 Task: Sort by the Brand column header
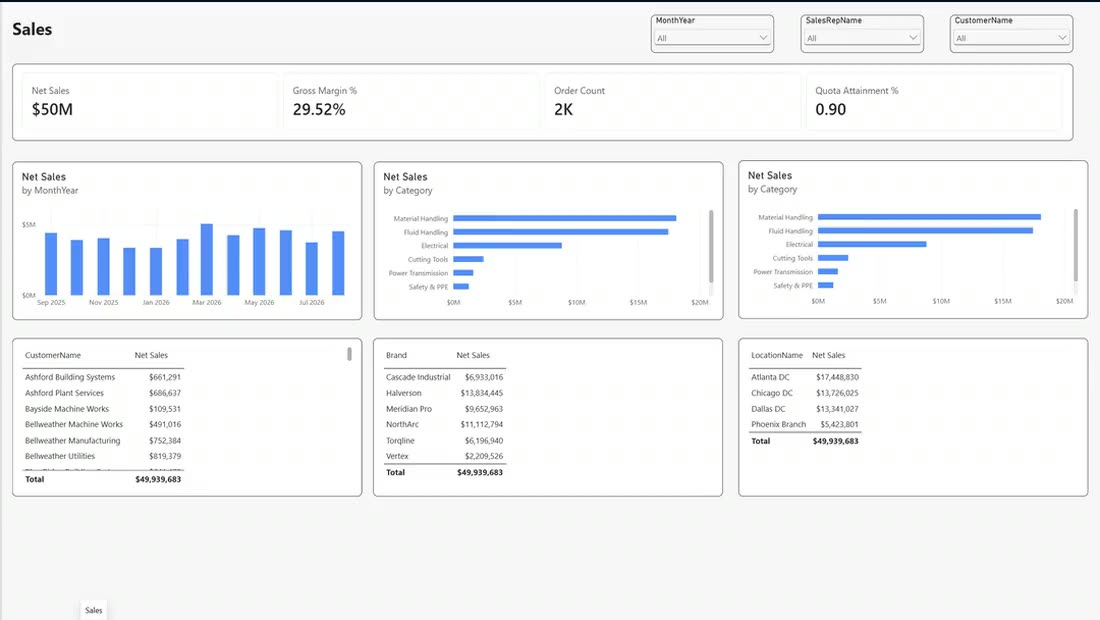[396, 356]
